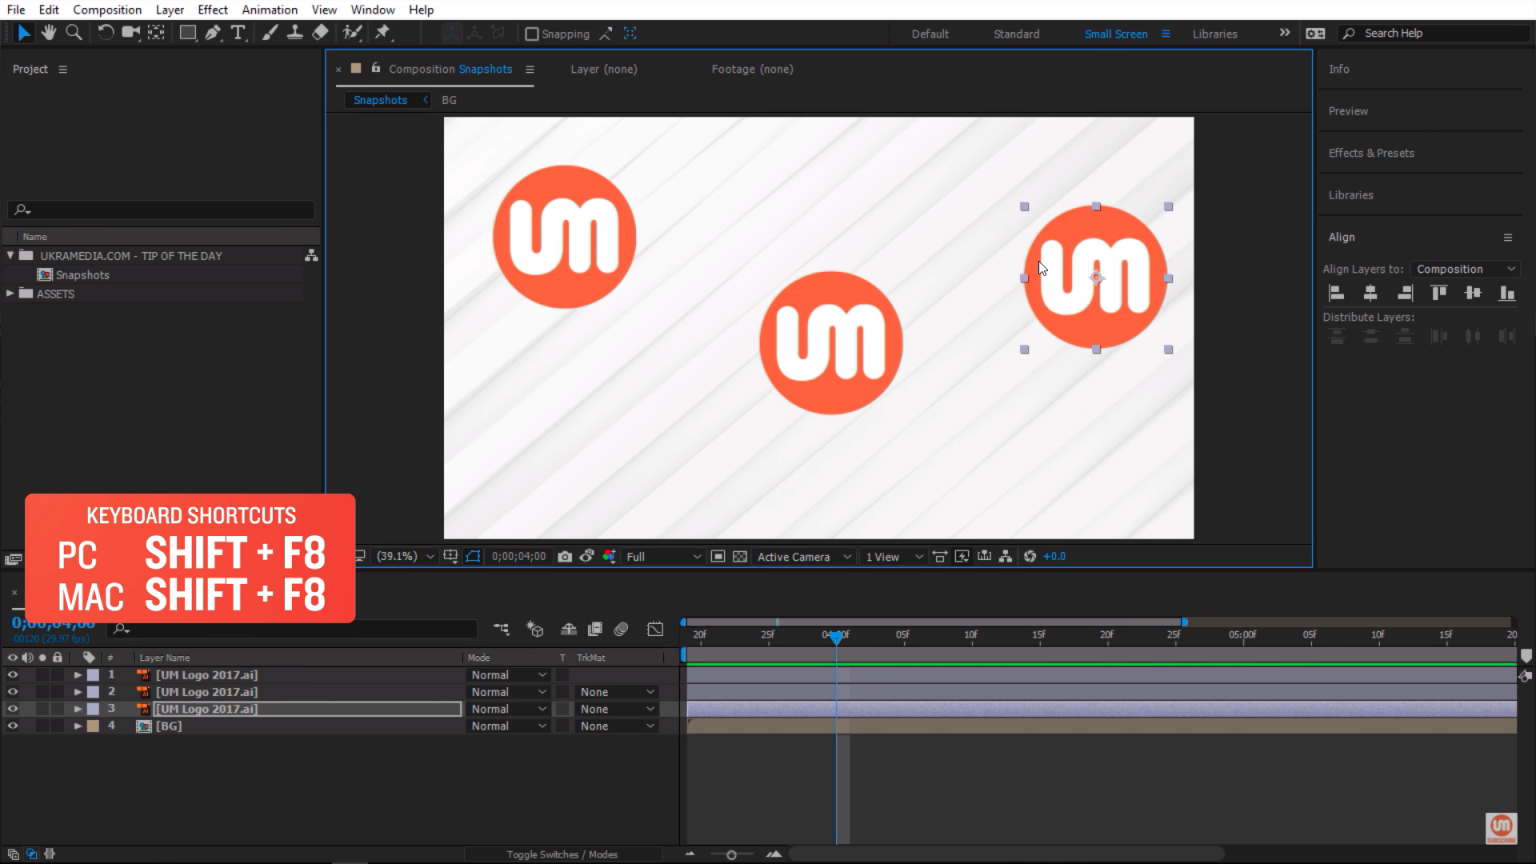
Task: Open the Full resolution dropdown
Action: 663,557
